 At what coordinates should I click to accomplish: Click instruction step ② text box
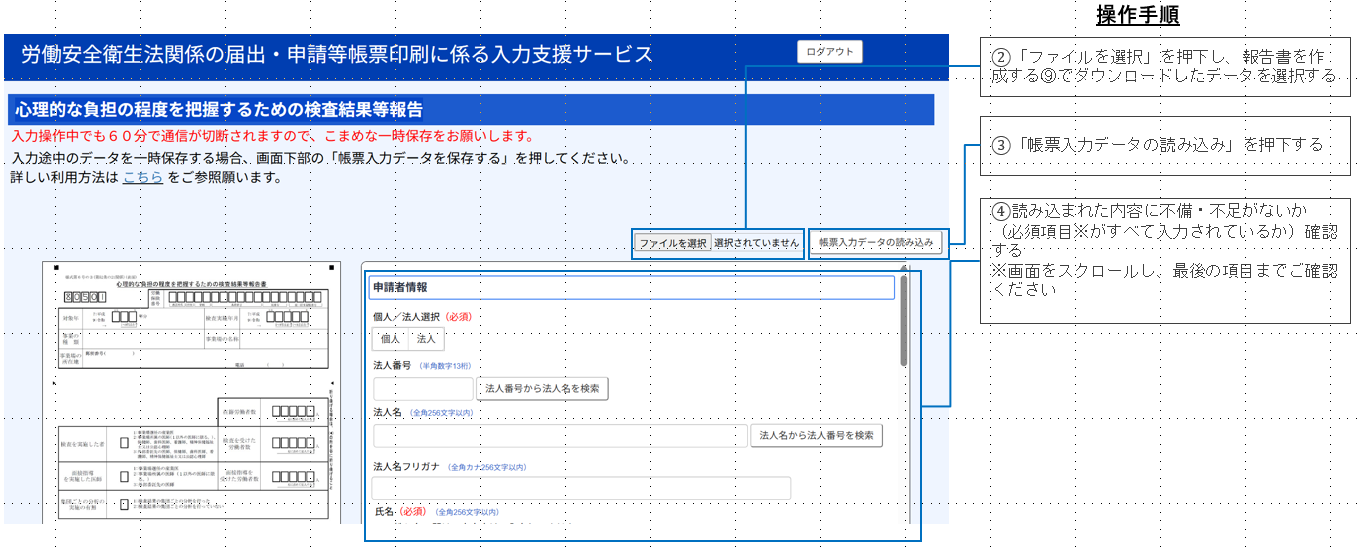click(1164, 67)
